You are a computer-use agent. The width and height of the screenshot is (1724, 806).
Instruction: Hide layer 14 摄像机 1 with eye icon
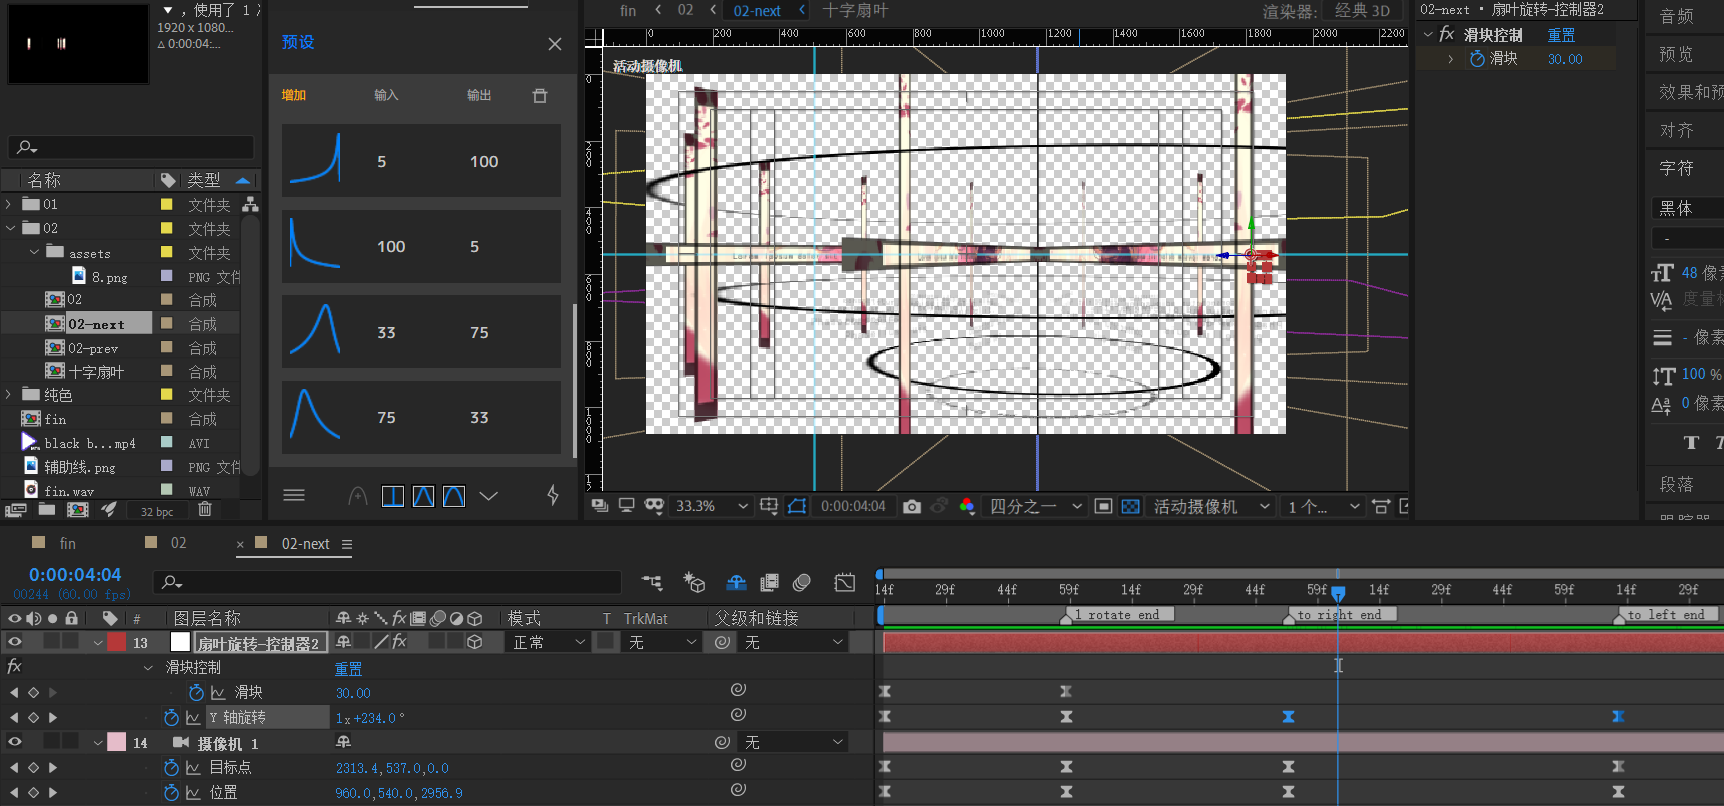pos(14,742)
